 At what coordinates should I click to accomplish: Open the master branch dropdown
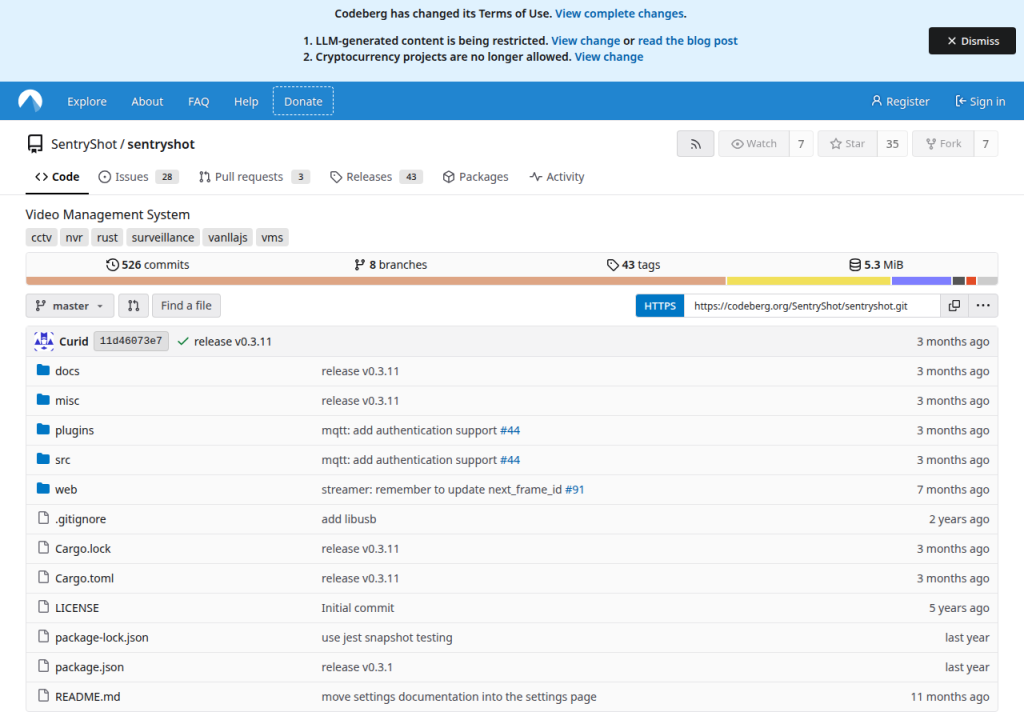point(70,306)
